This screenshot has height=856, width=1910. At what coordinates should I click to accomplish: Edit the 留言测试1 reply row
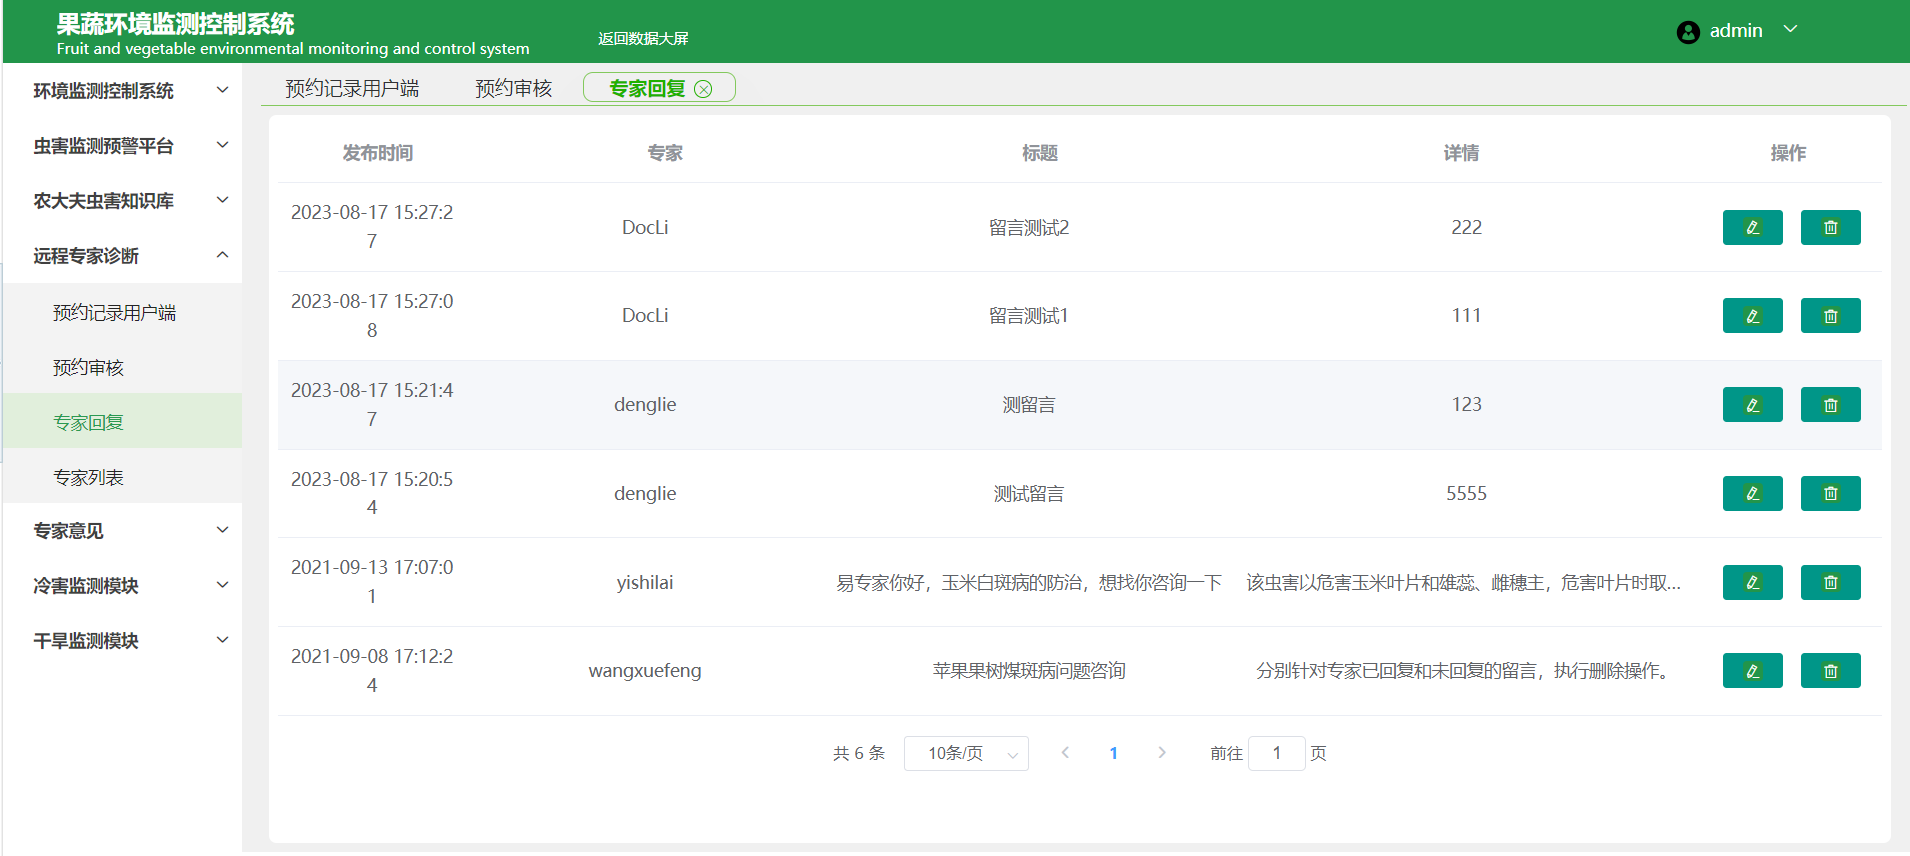pyautogui.click(x=1752, y=316)
